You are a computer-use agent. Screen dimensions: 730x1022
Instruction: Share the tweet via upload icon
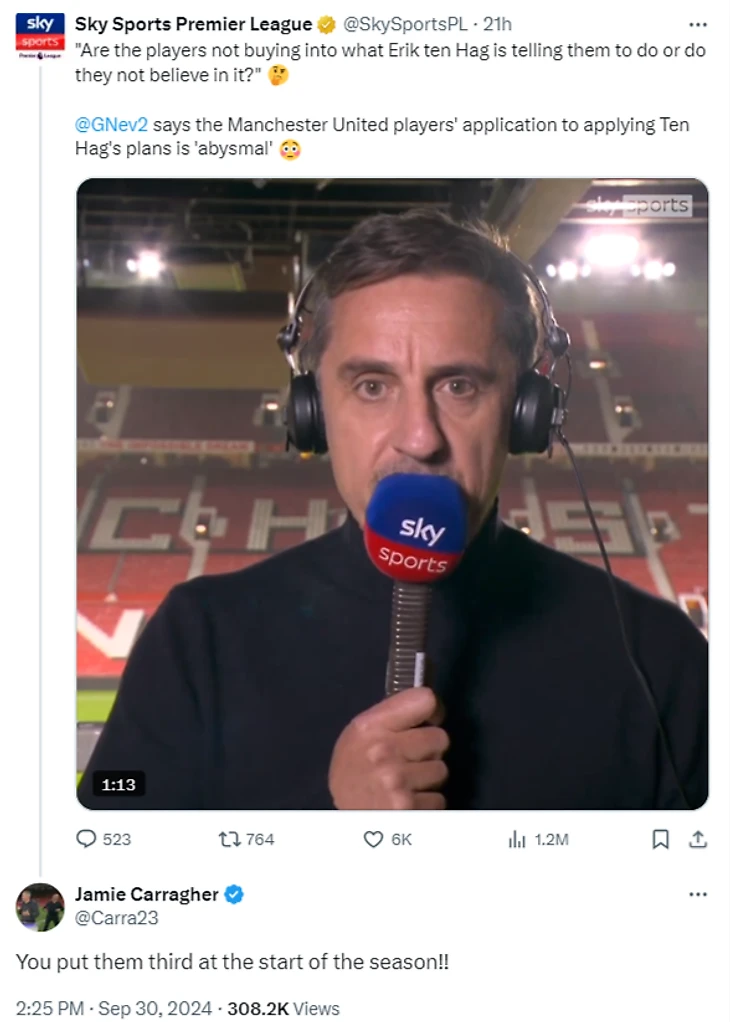point(699,839)
